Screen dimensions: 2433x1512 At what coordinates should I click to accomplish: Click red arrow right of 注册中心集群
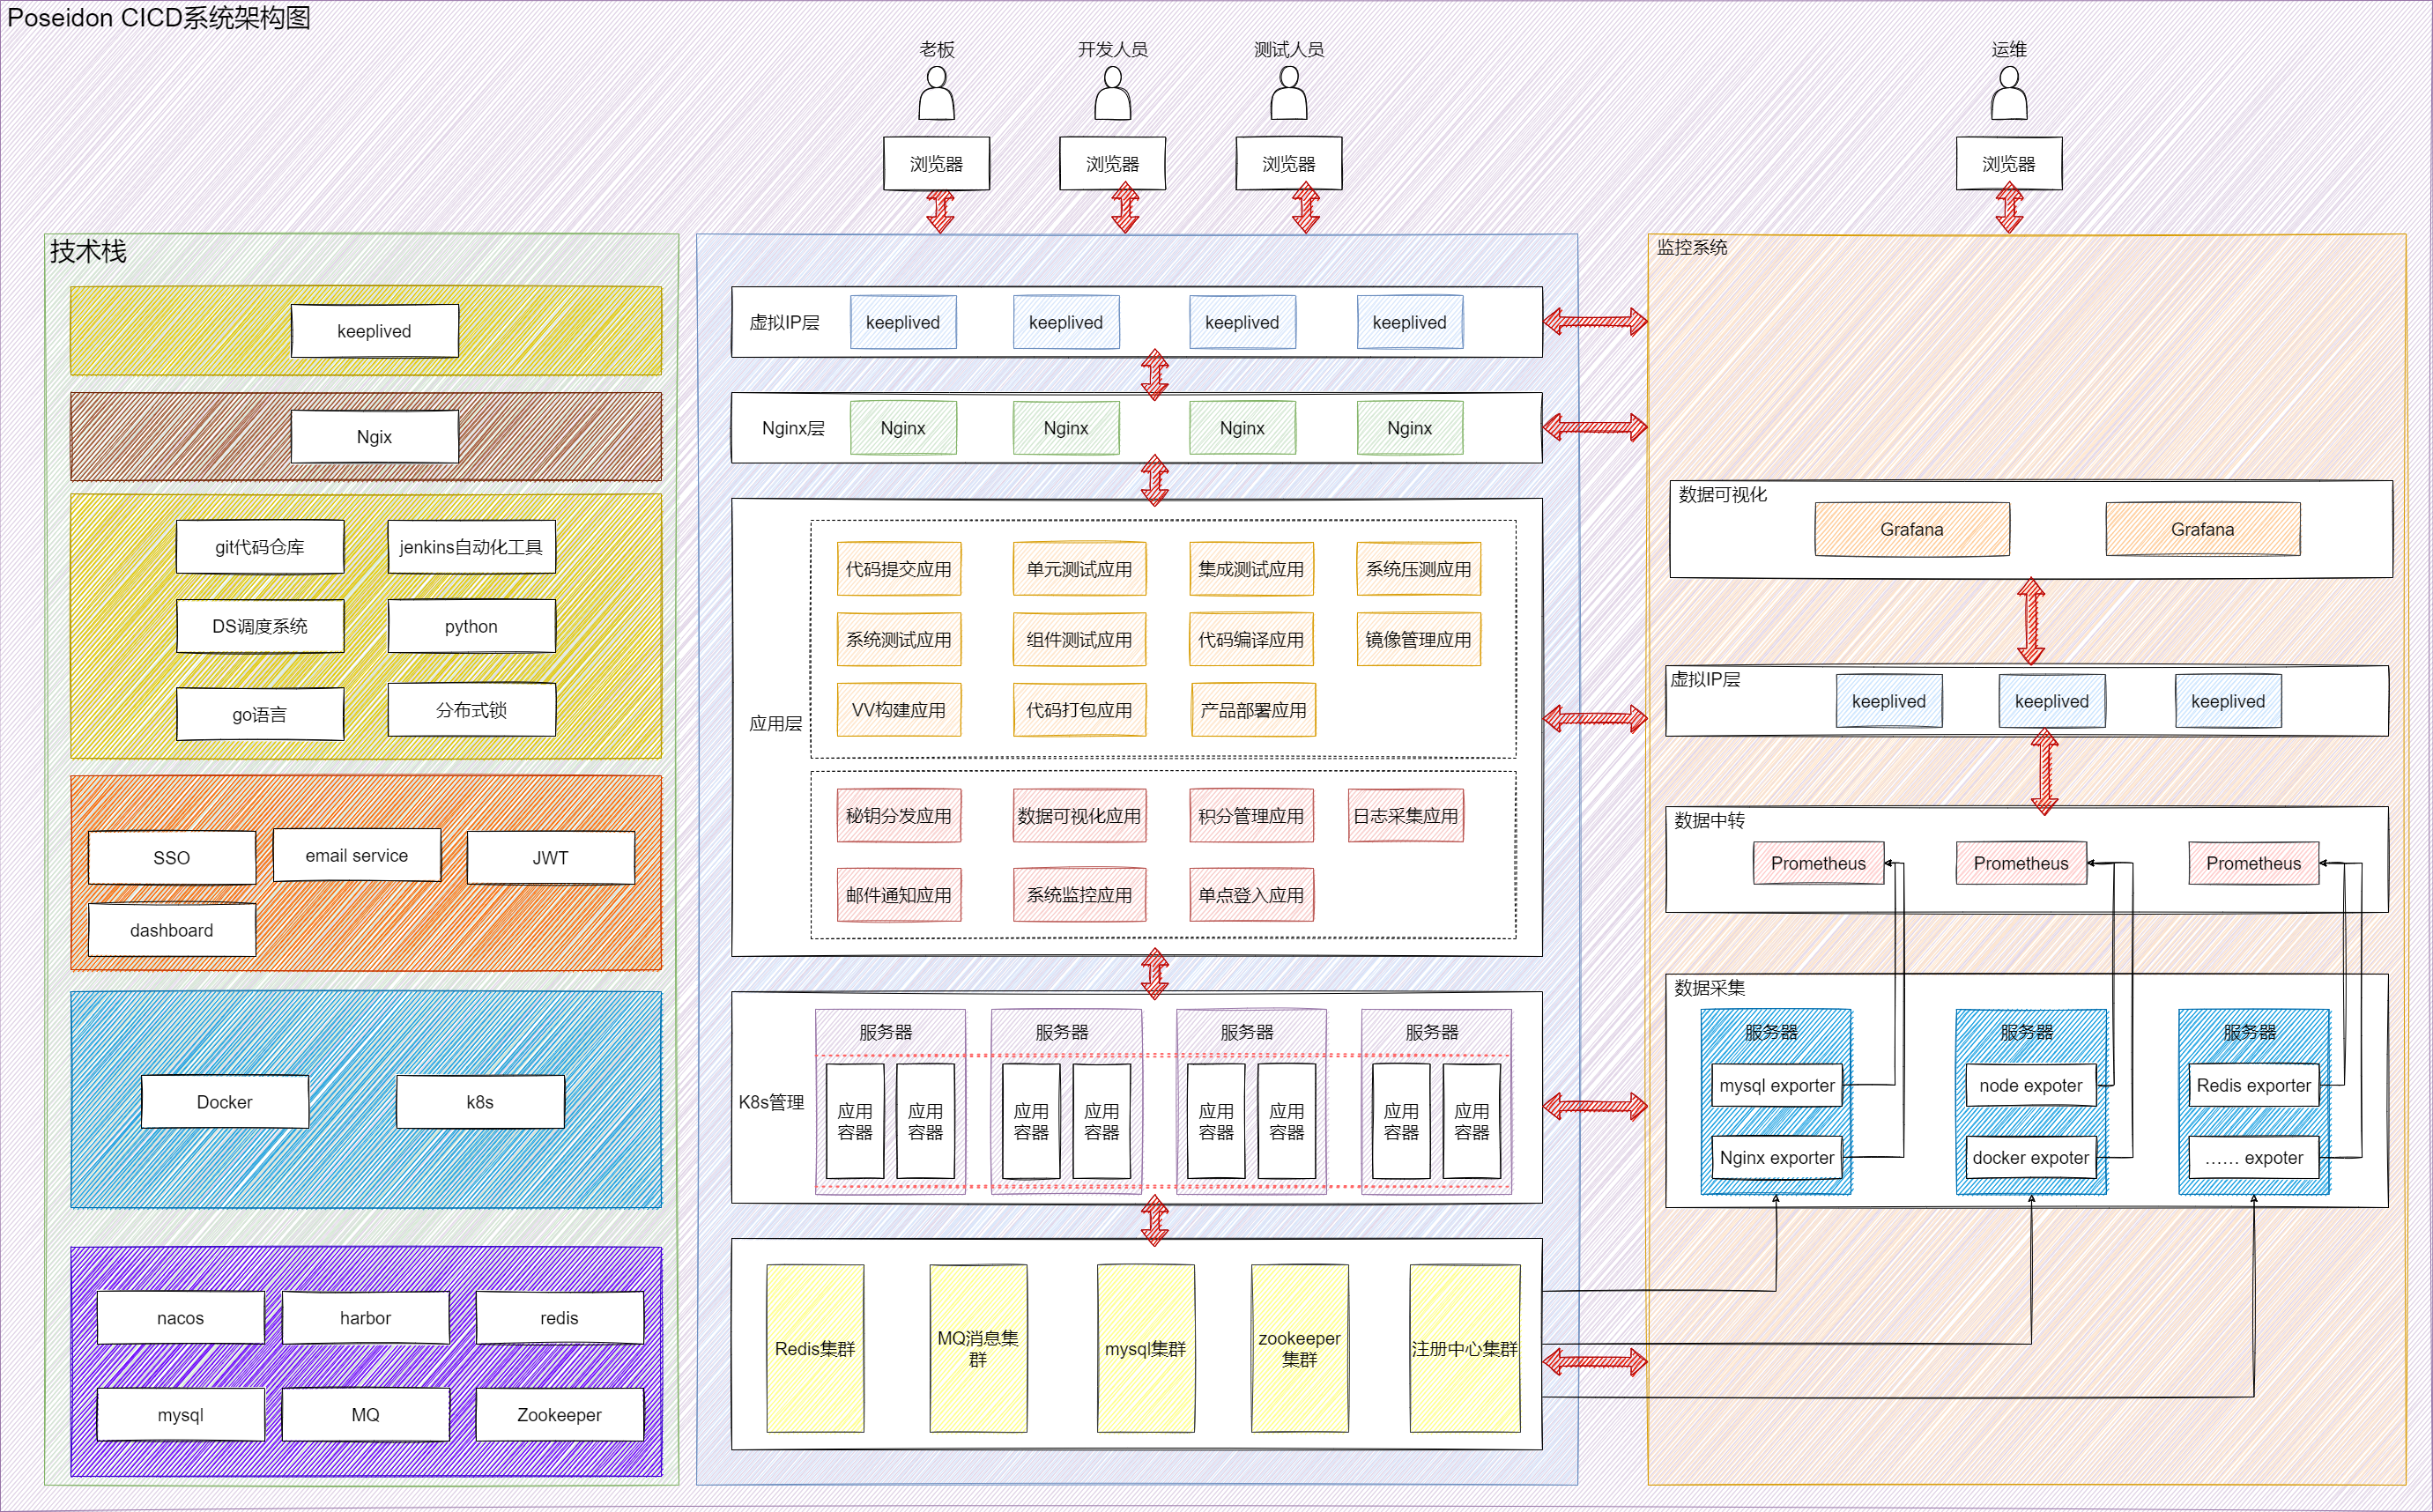pyautogui.click(x=1594, y=1361)
